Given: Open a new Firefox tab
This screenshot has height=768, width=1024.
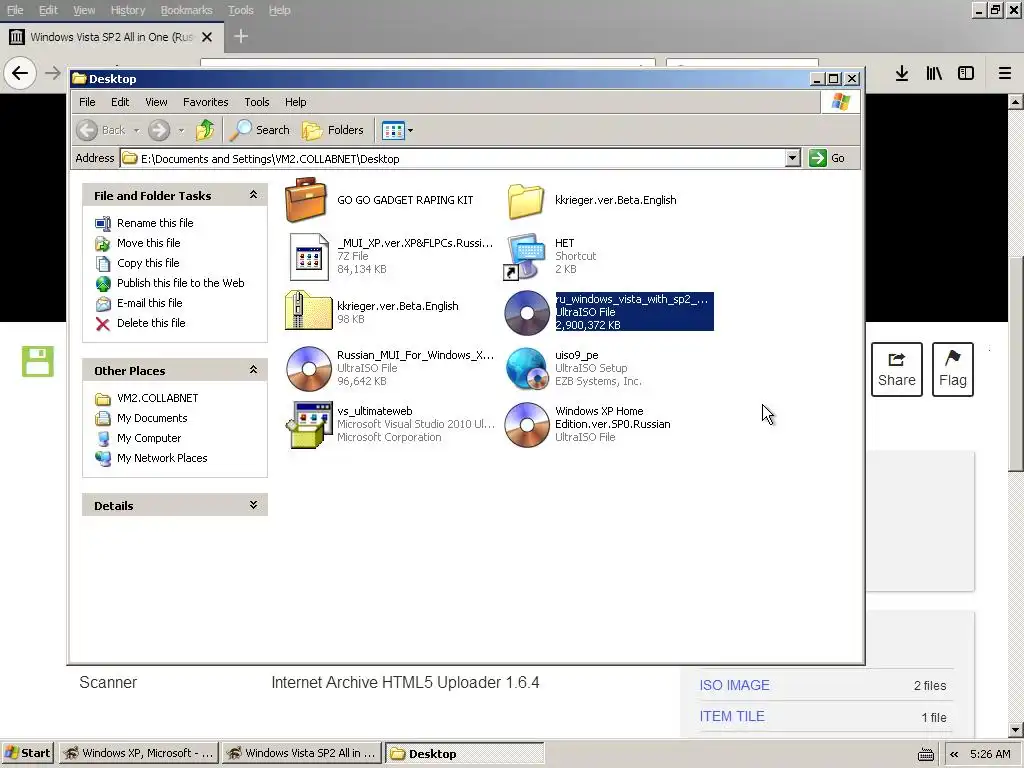Looking at the screenshot, I should (x=241, y=37).
